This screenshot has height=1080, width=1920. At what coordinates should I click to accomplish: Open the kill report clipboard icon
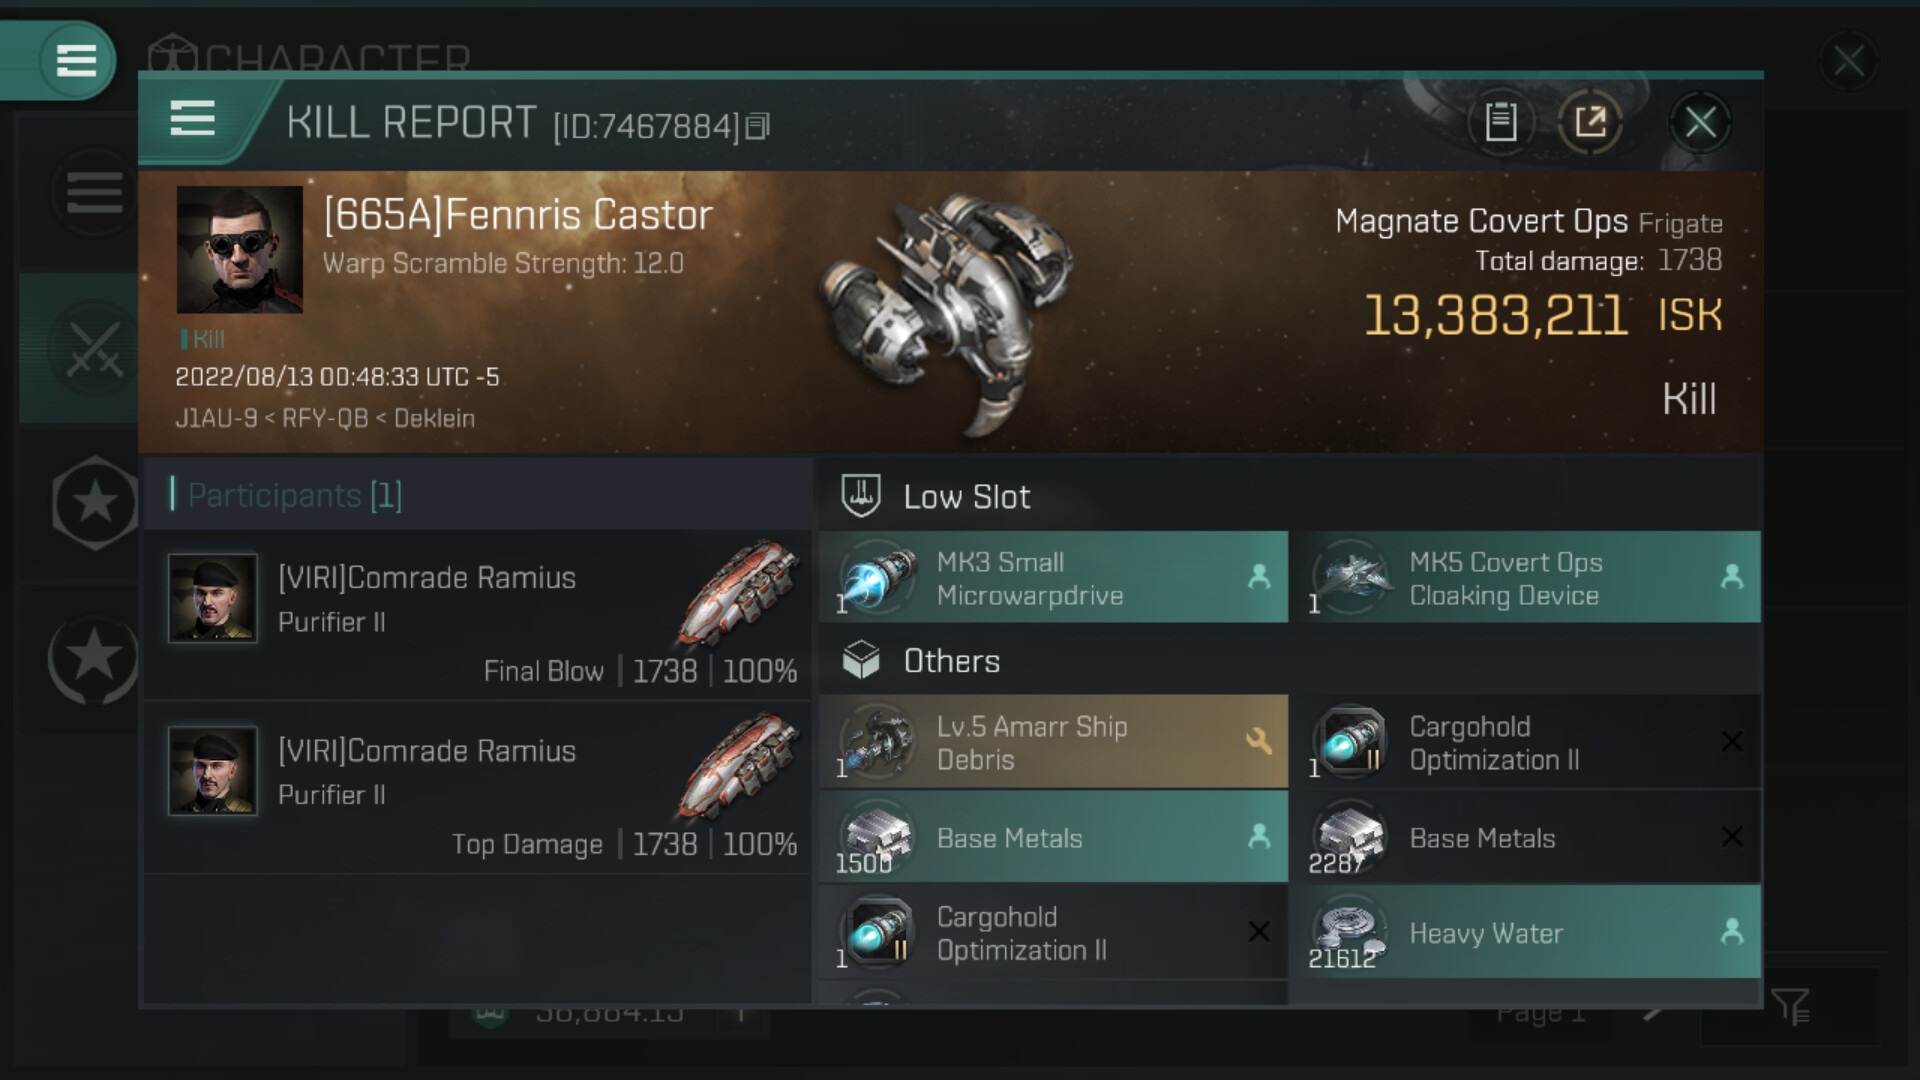click(1500, 123)
